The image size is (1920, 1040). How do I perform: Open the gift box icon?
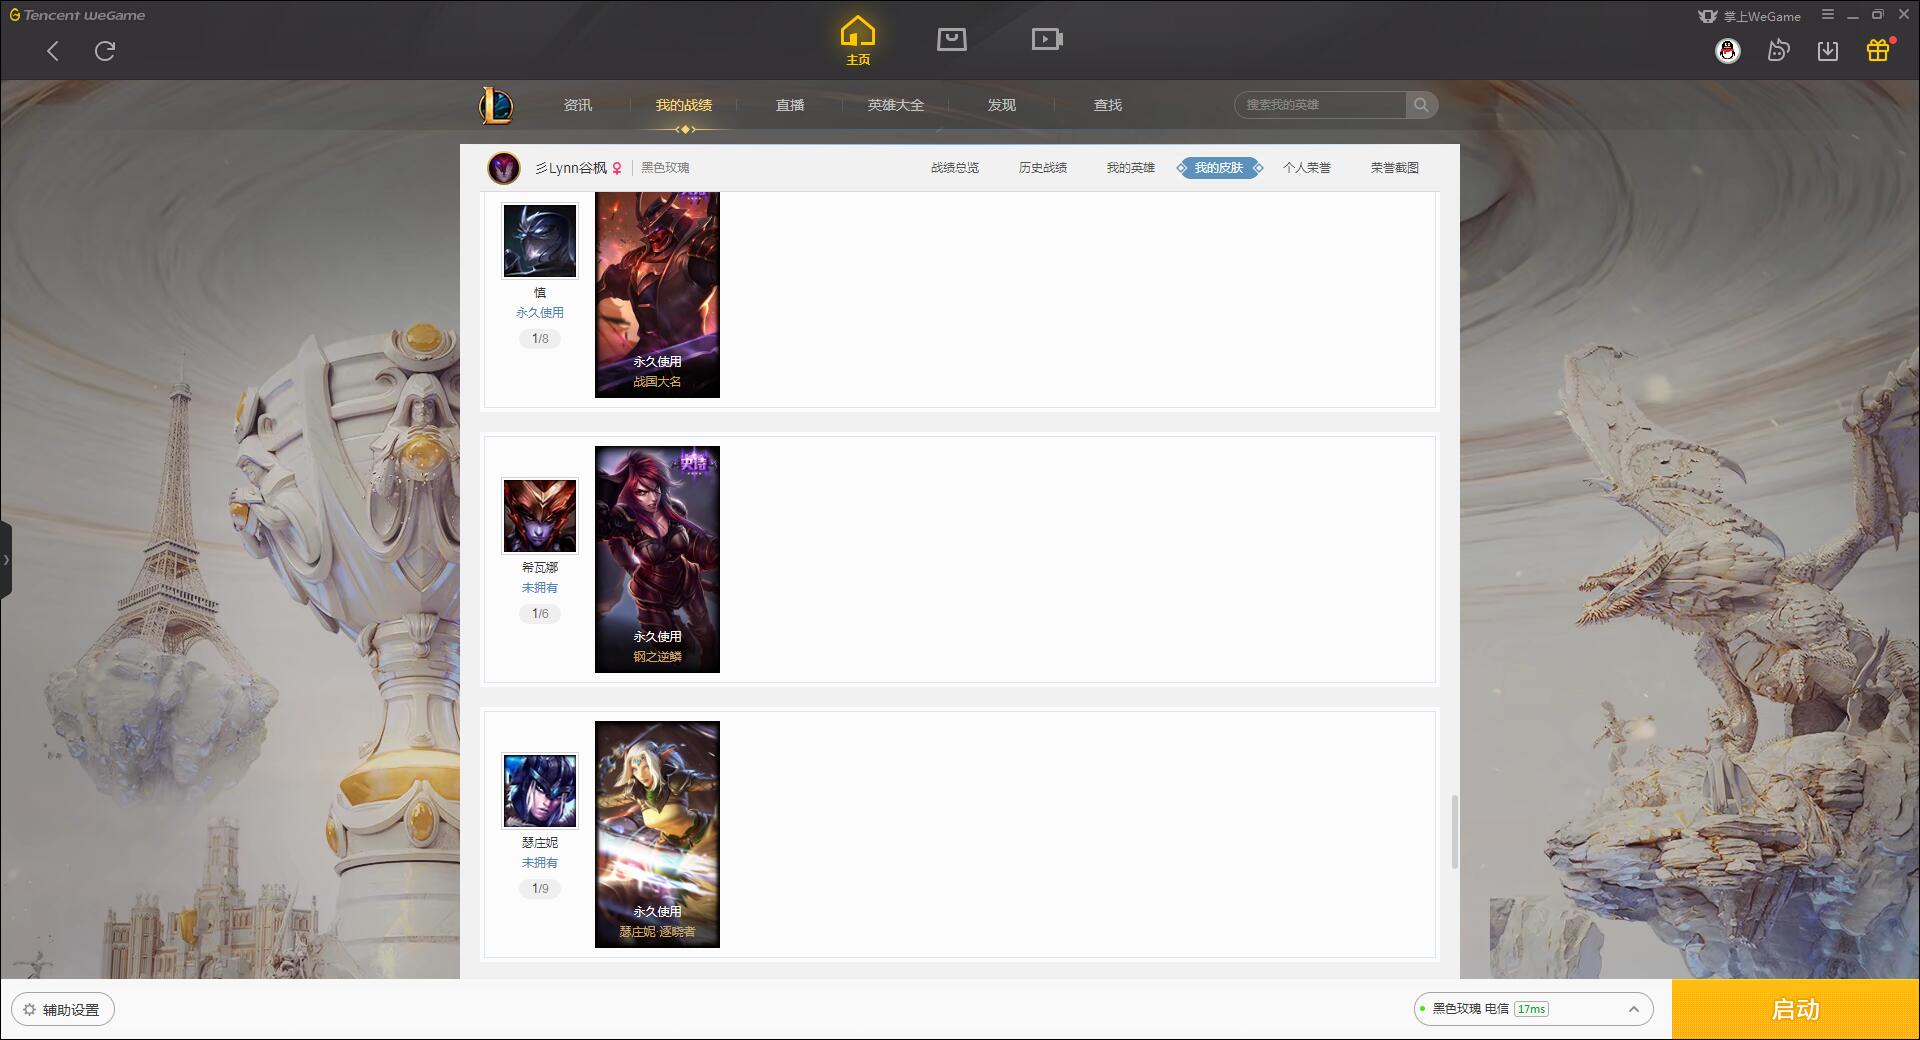[x=1879, y=50]
